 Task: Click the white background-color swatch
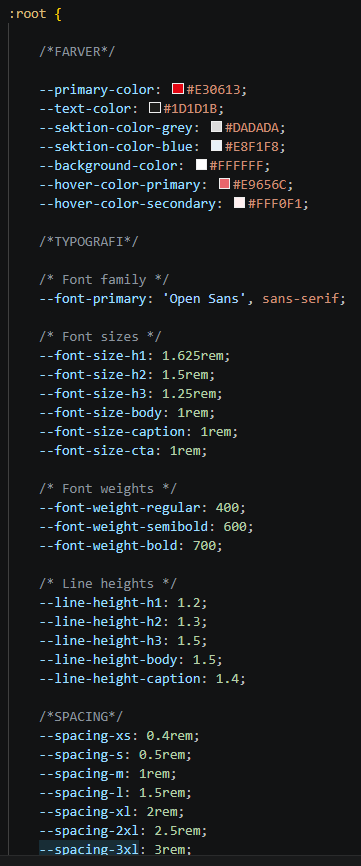pyautogui.click(x=201, y=165)
